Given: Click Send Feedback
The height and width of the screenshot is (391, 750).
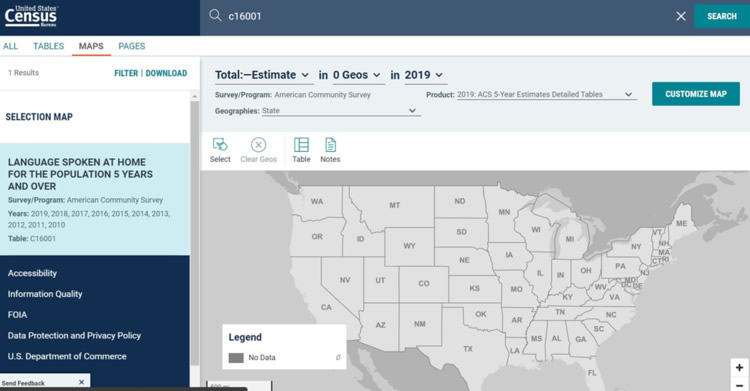Looking at the screenshot, I should [23, 383].
